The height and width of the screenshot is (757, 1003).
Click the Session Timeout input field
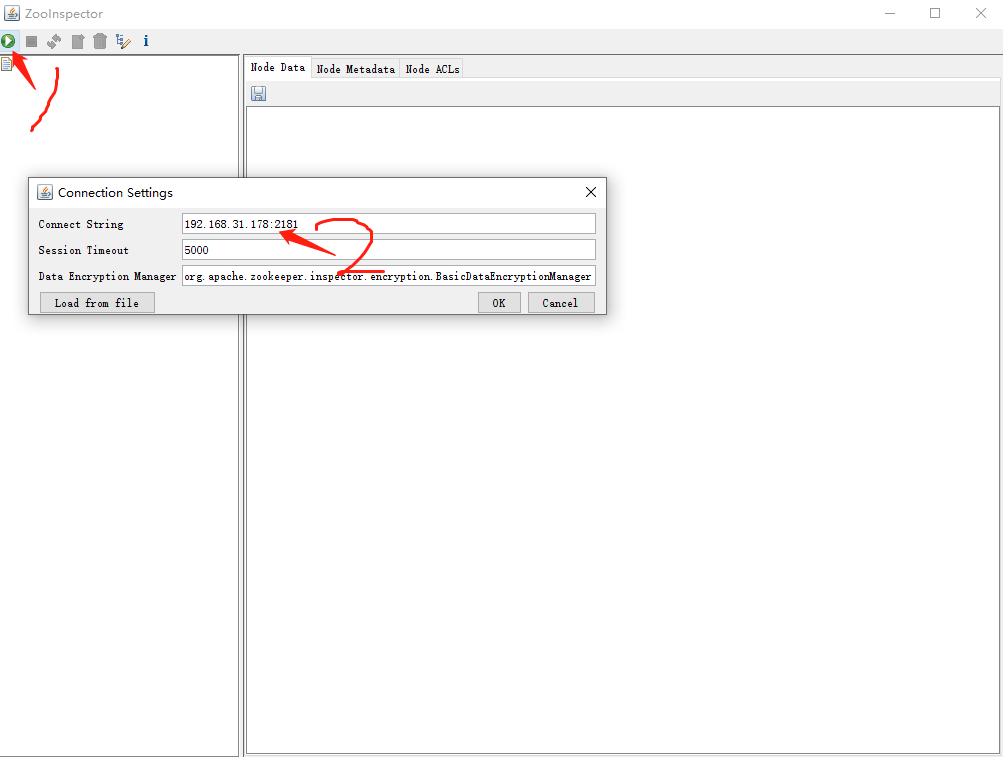coord(389,250)
